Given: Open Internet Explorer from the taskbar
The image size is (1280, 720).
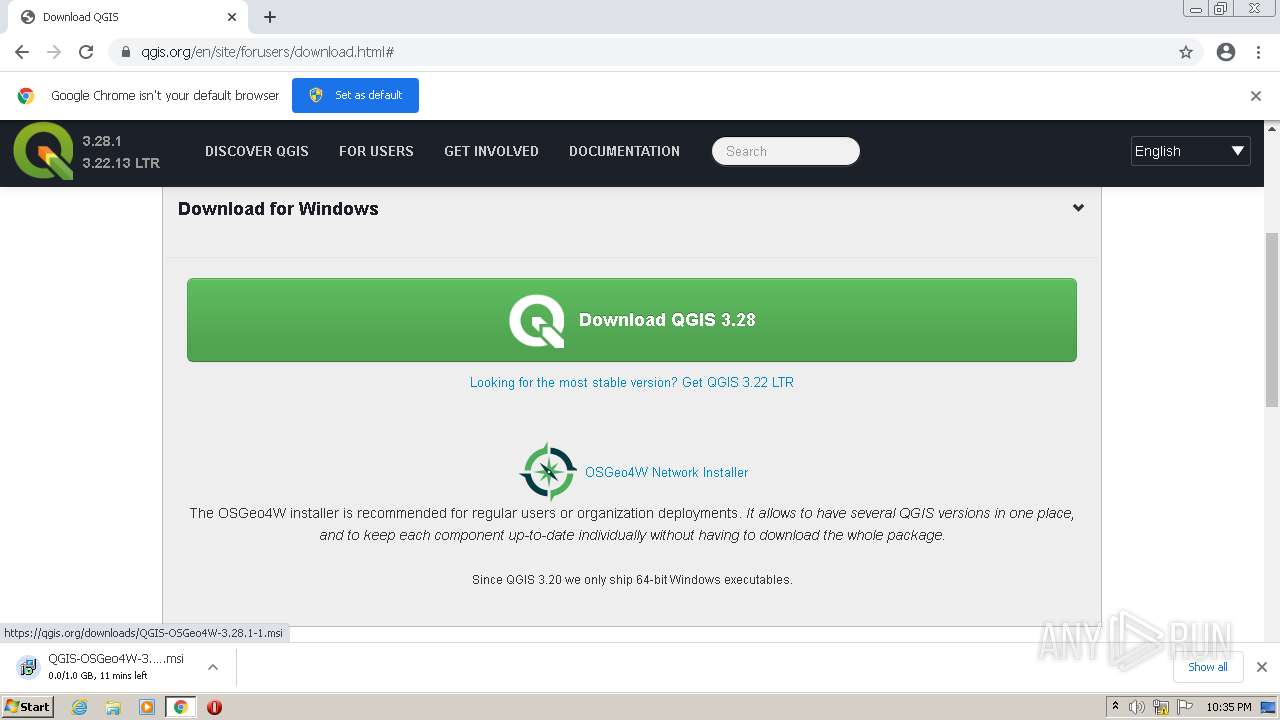Looking at the screenshot, I should click(79, 707).
